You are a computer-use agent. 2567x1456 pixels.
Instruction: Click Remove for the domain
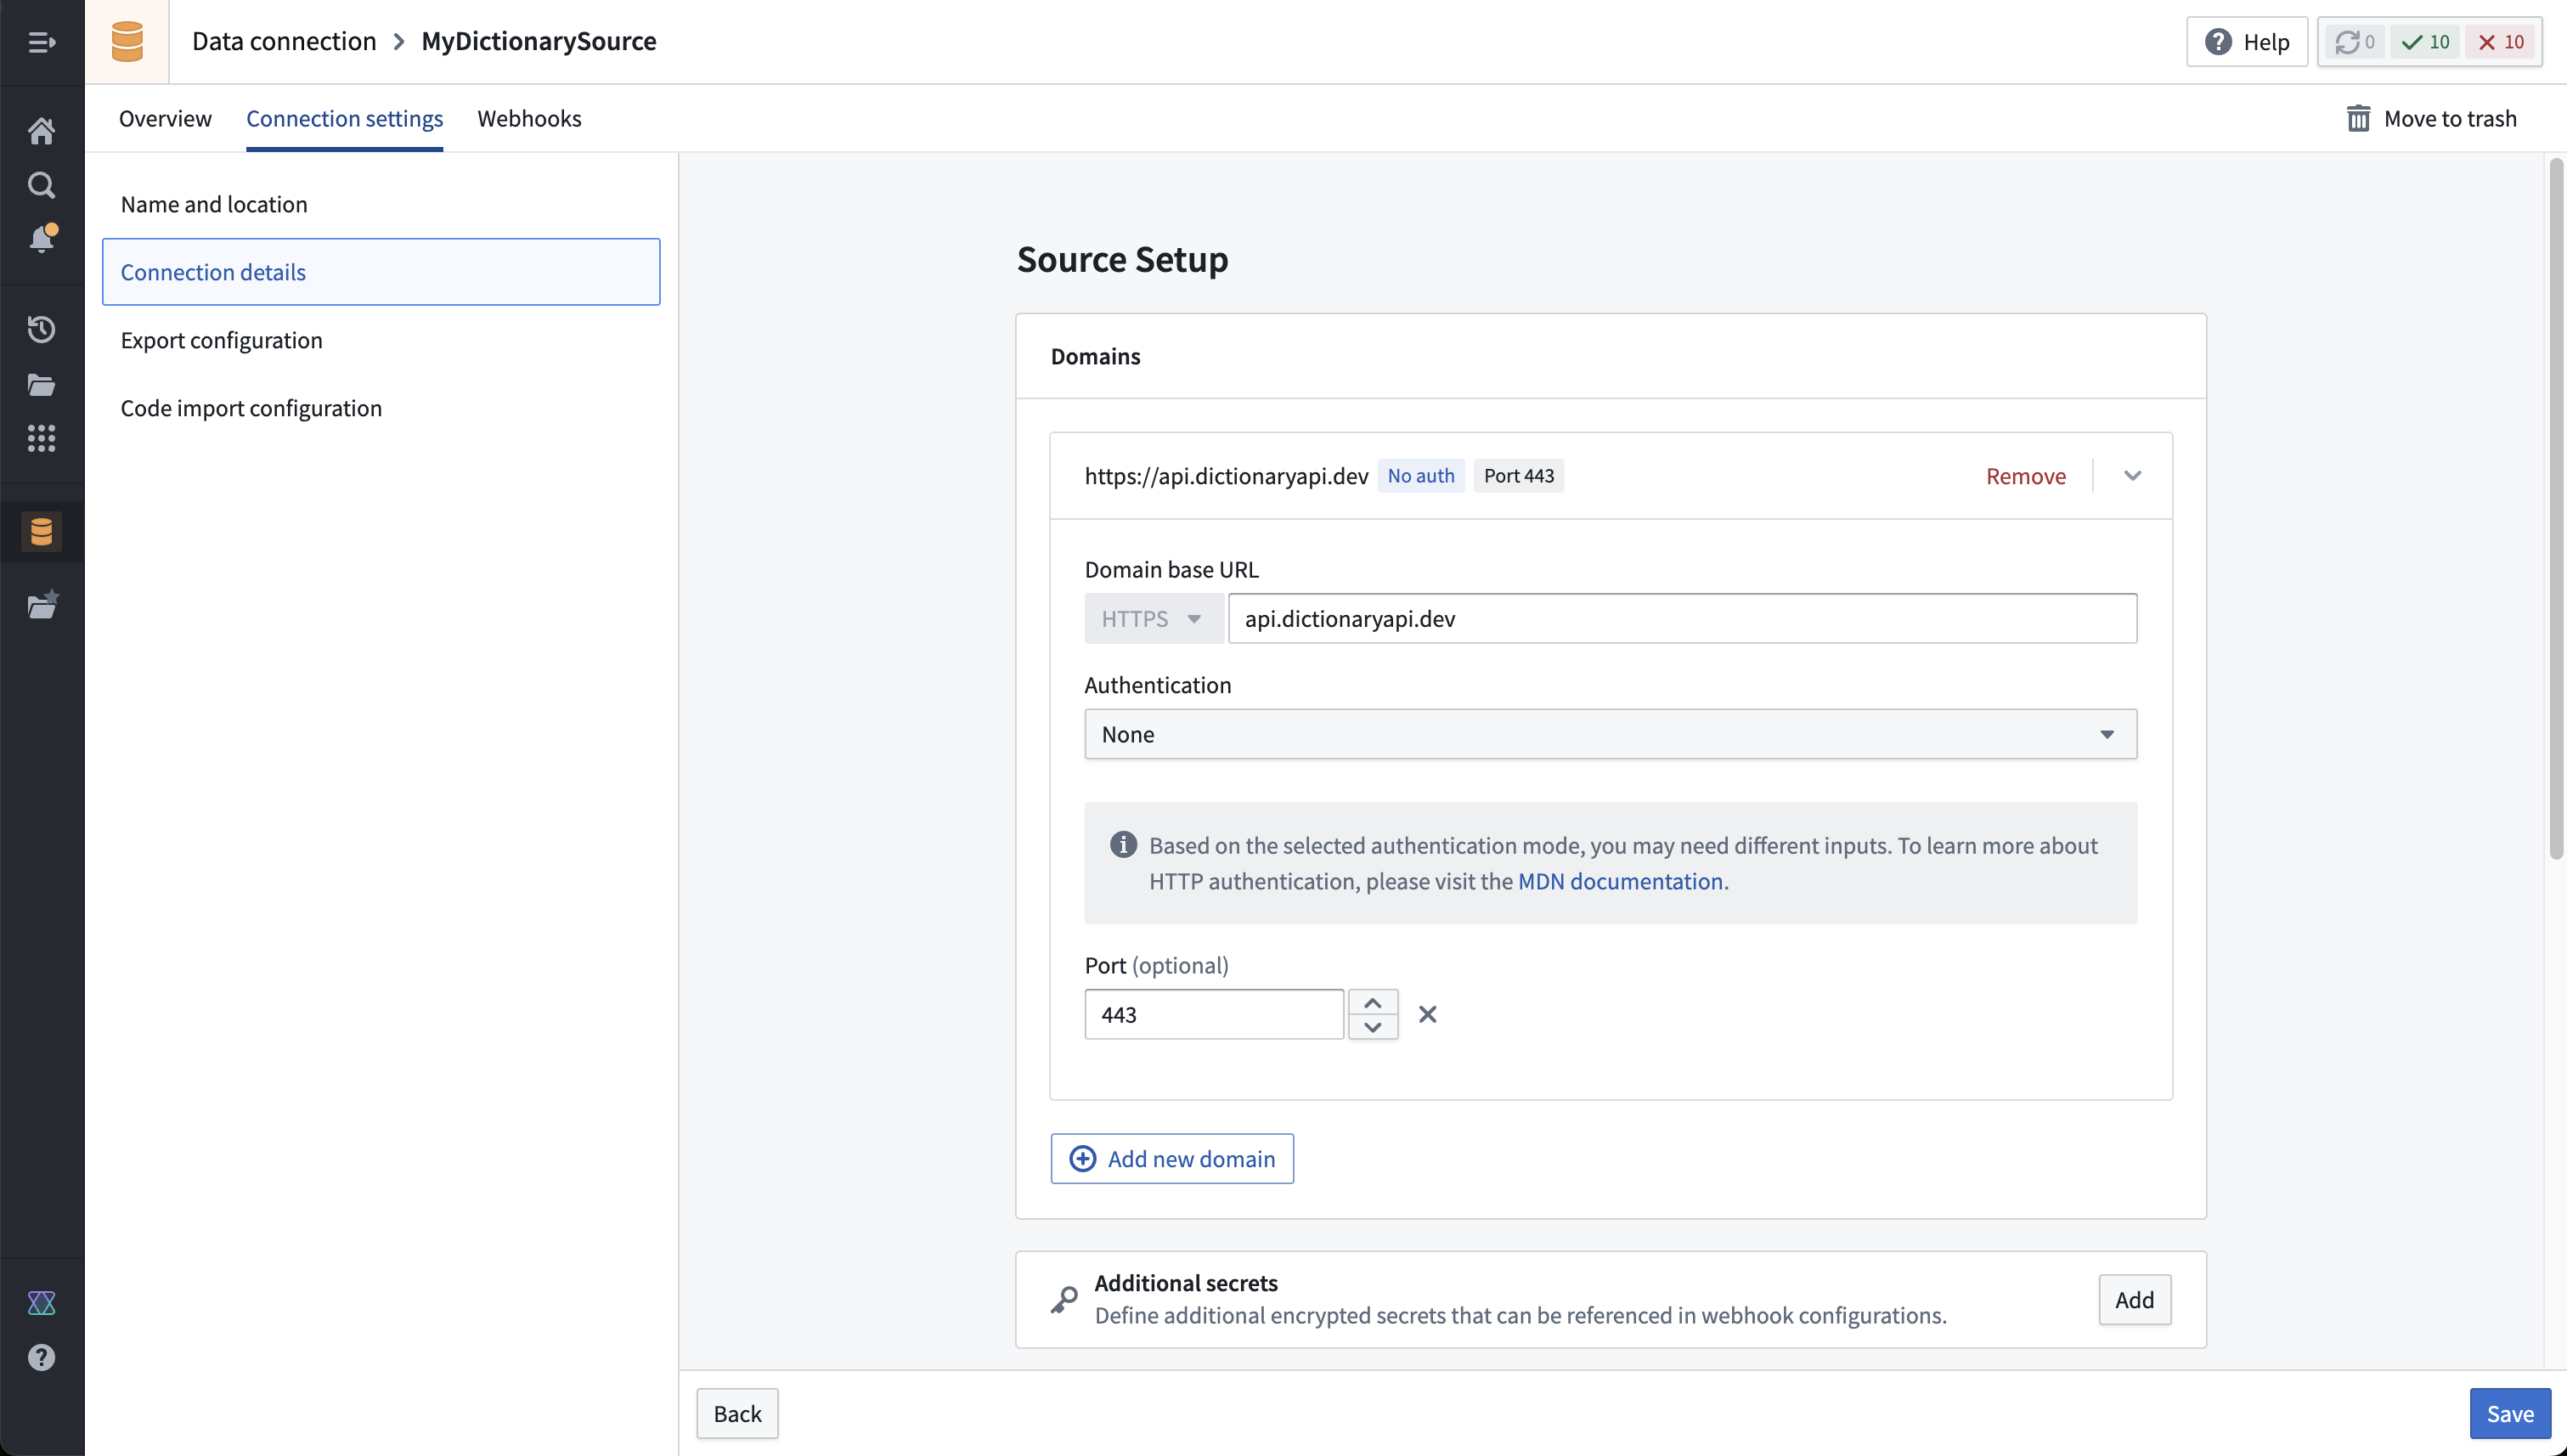(x=2025, y=476)
